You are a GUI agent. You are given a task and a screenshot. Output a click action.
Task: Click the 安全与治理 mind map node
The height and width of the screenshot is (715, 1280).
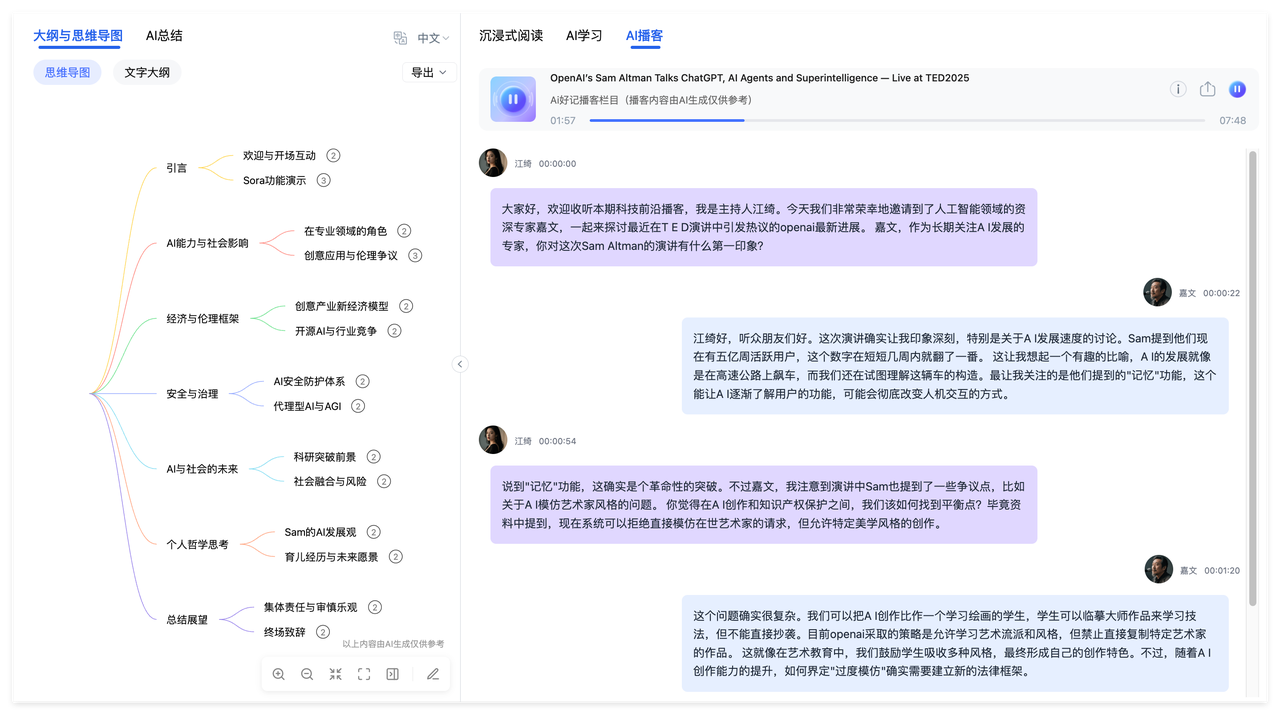tap(192, 394)
